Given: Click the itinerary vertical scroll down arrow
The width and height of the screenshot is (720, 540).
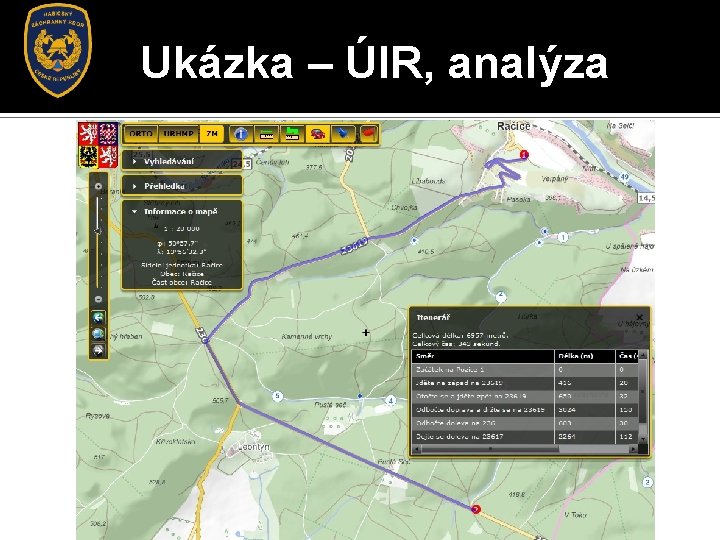Looking at the screenshot, I should click(x=643, y=439).
